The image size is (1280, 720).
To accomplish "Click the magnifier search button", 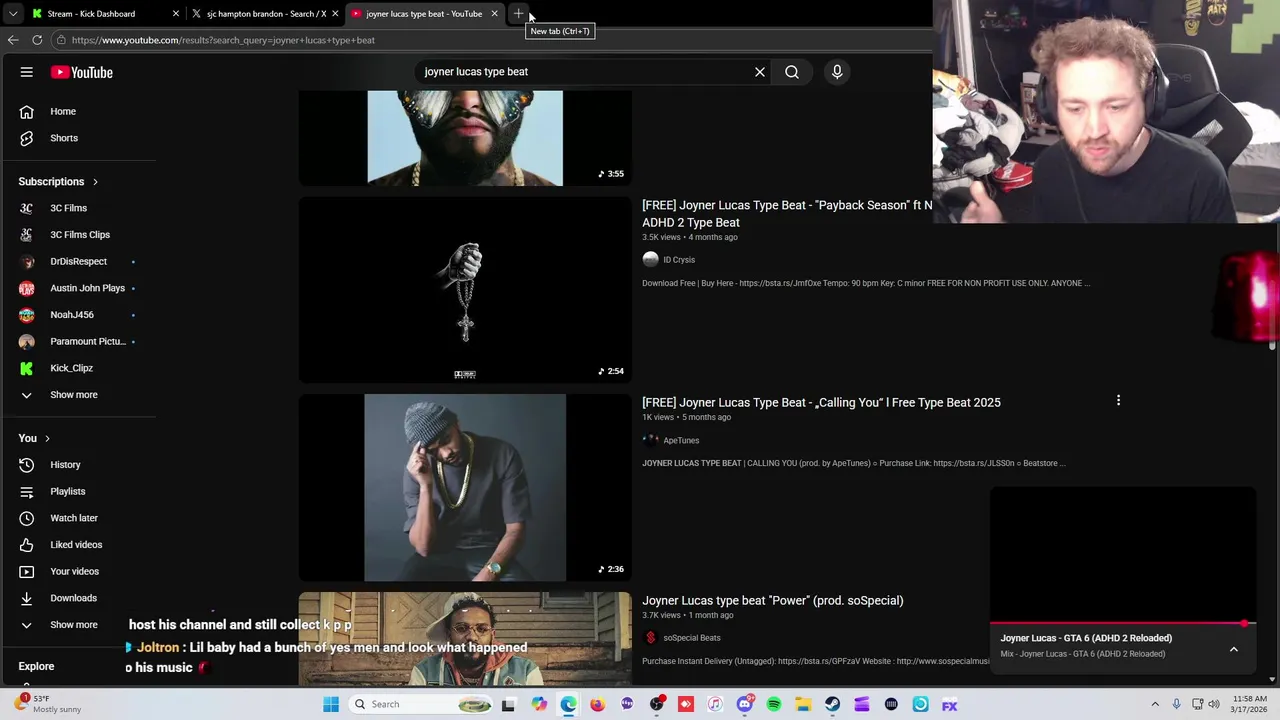I will (792, 72).
